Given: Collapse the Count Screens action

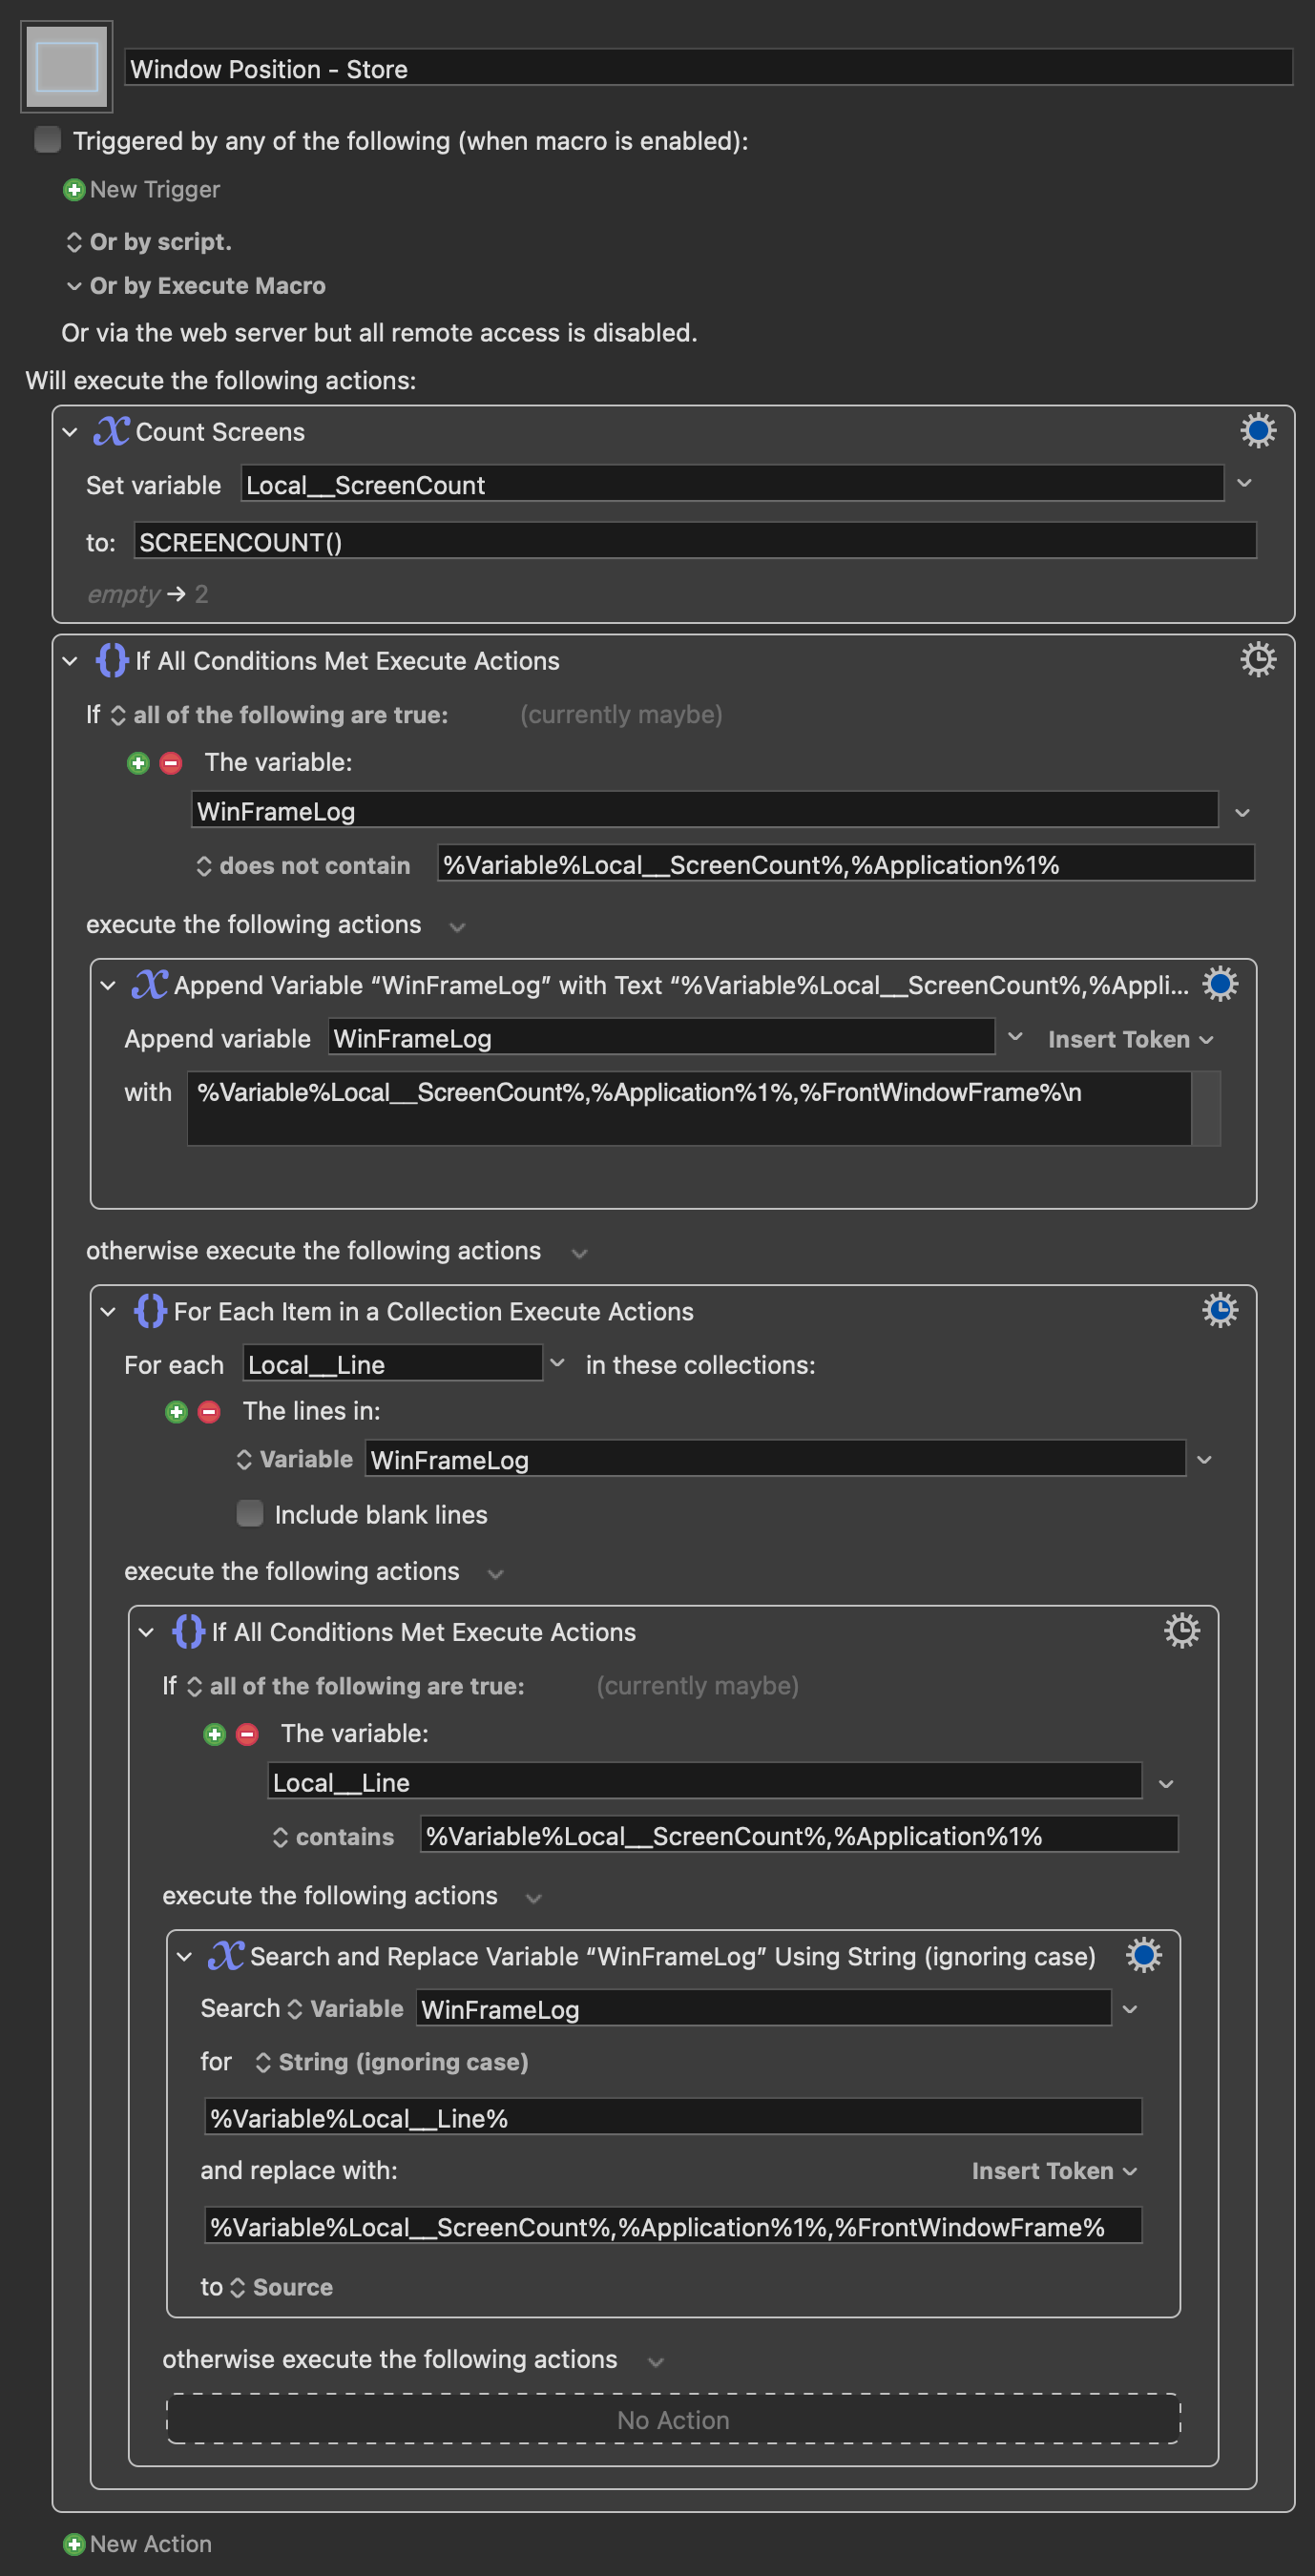Looking at the screenshot, I should click(70, 432).
